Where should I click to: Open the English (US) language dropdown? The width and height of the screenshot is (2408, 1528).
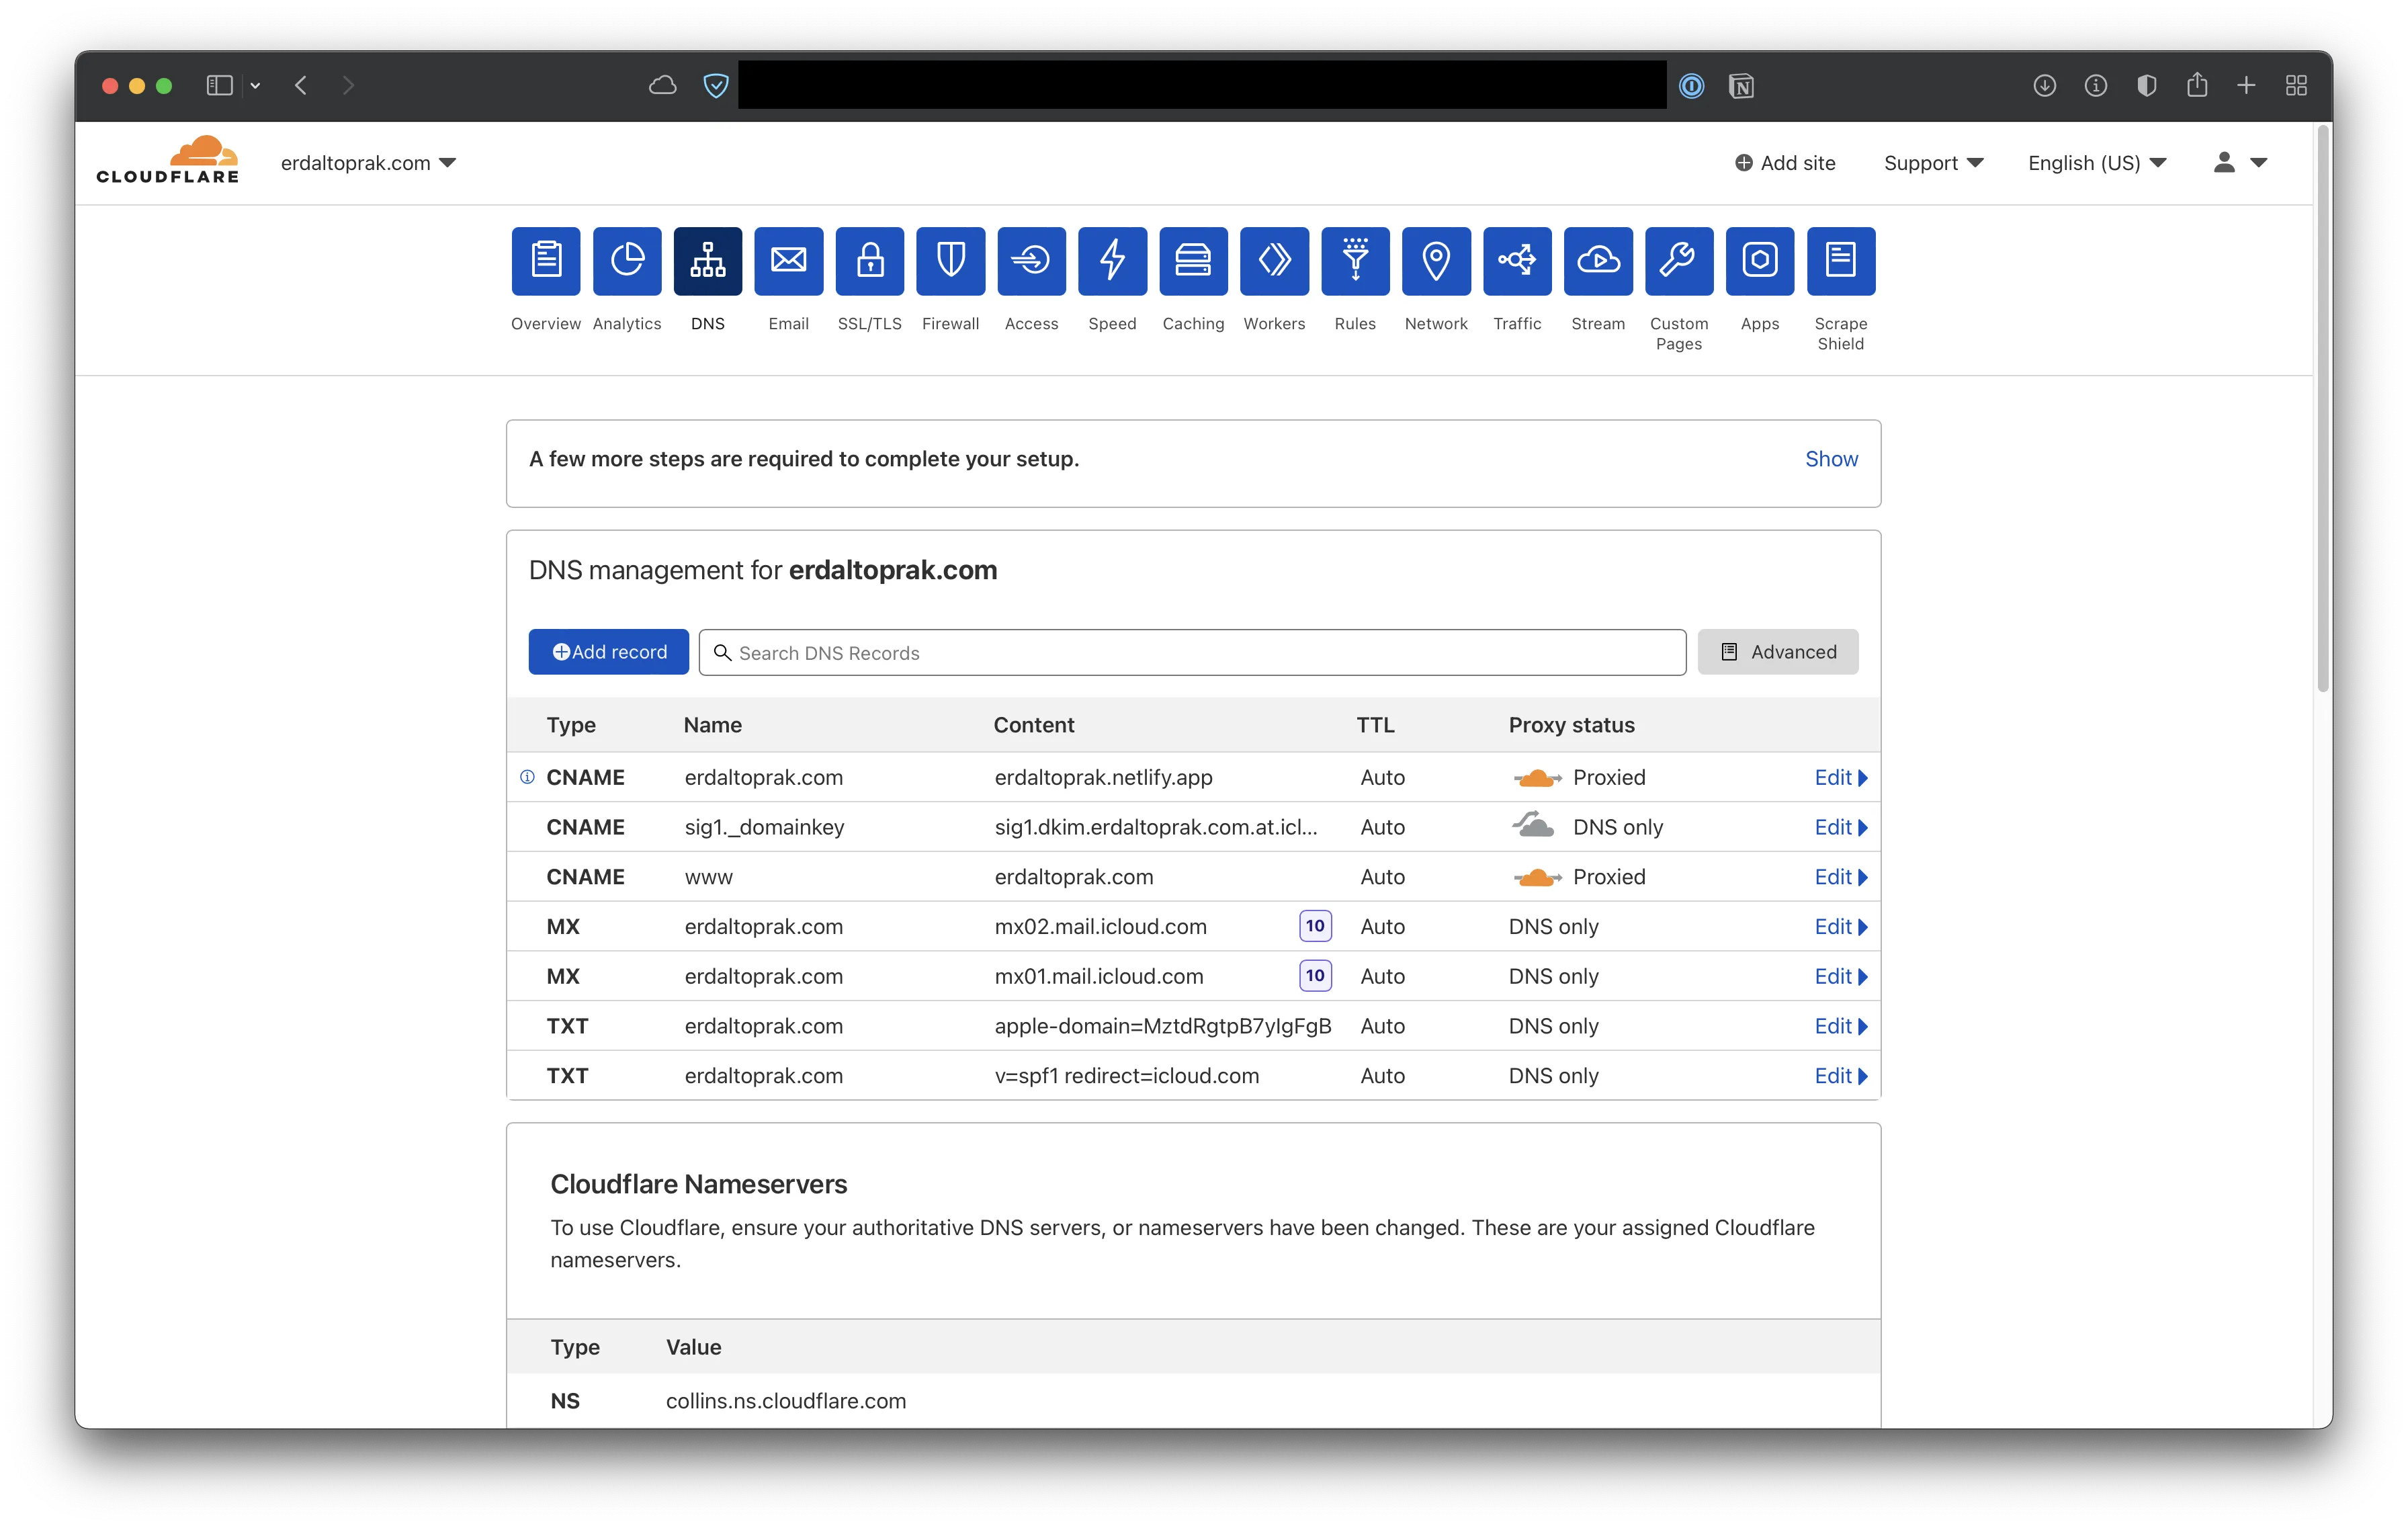click(2096, 163)
